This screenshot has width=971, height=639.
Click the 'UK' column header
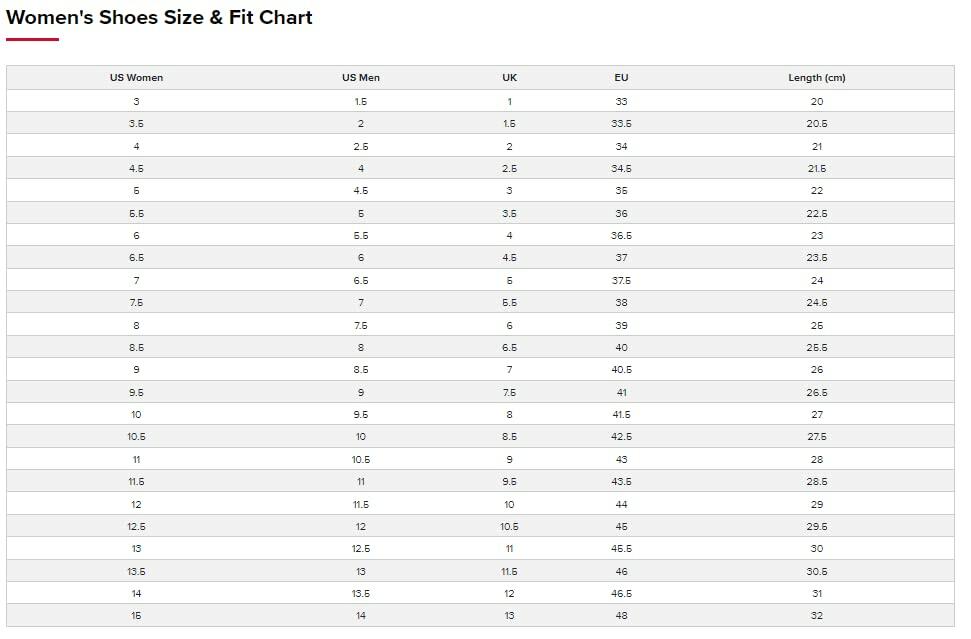(x=509, y=77)
